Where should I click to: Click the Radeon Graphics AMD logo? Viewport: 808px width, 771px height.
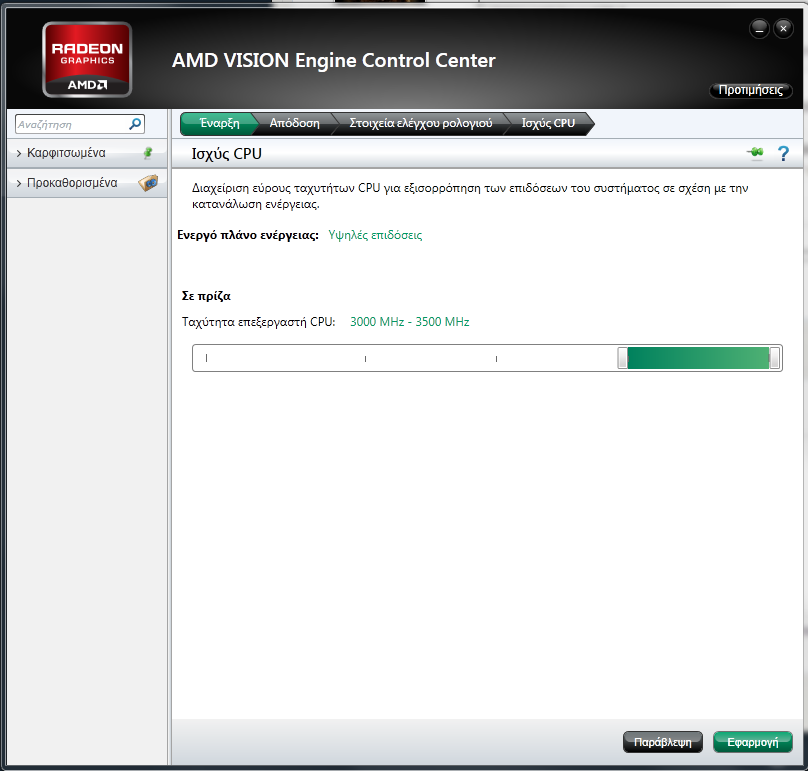point(87,59)
